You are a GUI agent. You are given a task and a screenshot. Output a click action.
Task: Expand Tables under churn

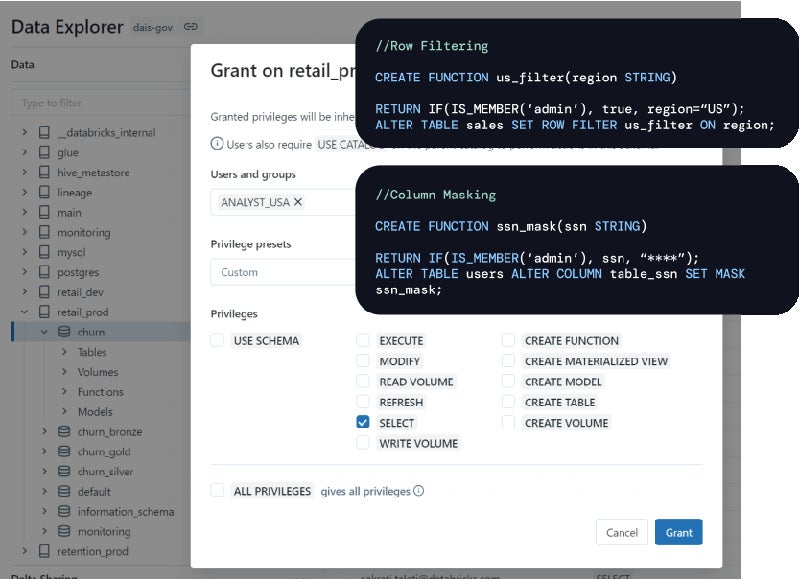tap(64, 351)
